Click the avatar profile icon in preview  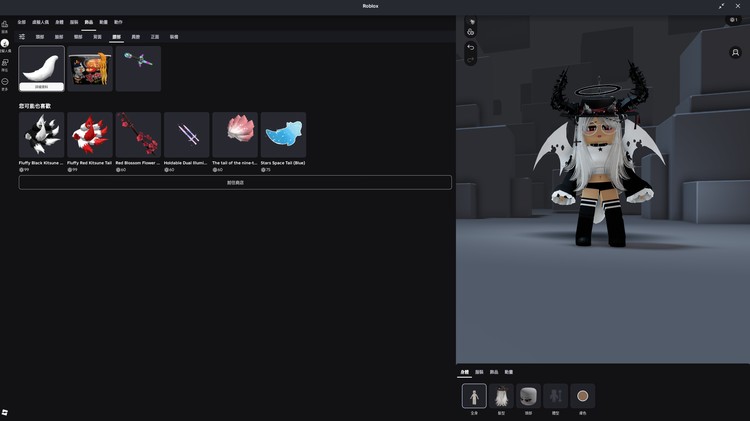click(735, 53)
